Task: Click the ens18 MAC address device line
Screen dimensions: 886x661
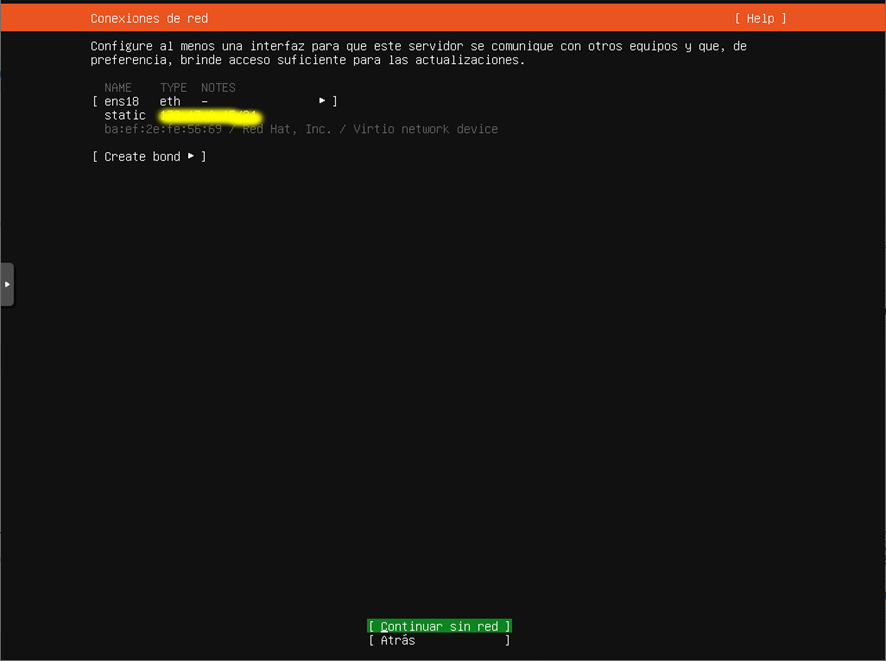Action: tap(301, 129)
